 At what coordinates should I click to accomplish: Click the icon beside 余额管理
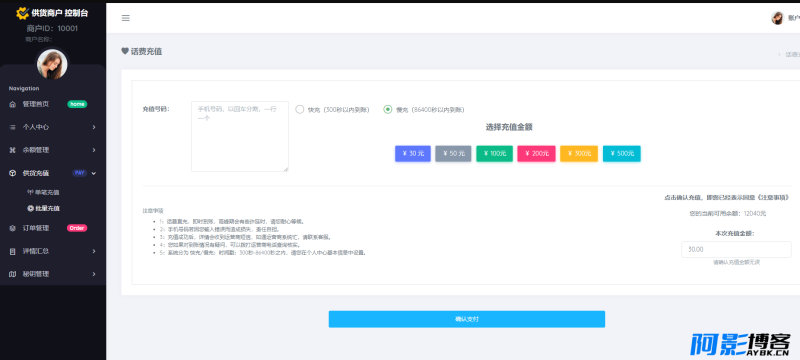13,150
